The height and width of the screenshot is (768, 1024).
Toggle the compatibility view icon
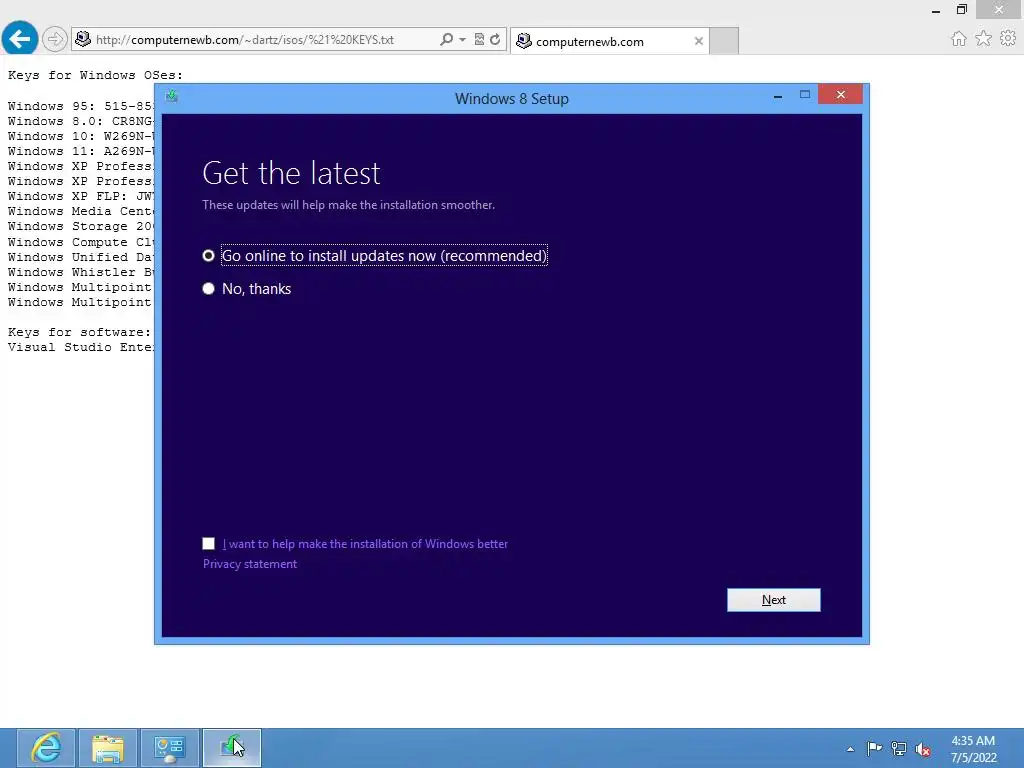click(x=479, y=40)
